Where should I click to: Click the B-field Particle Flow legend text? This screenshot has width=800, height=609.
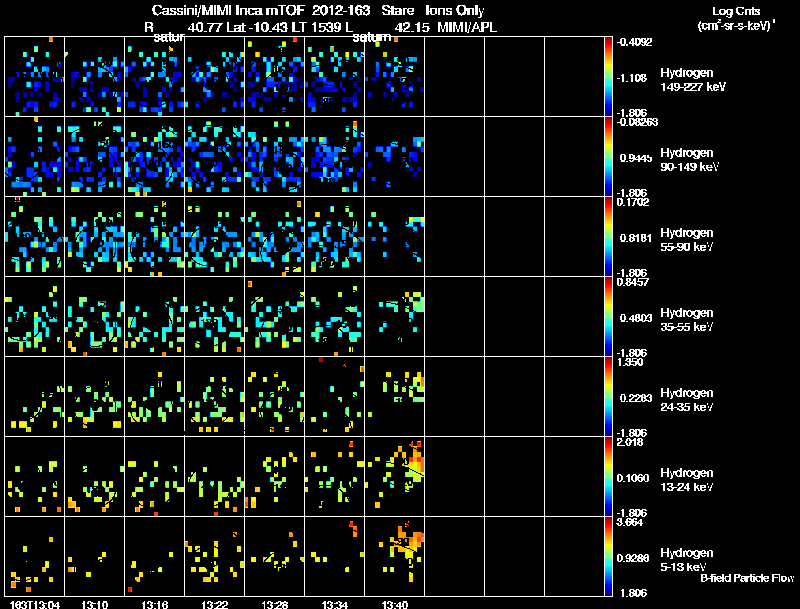coord(747,578)
